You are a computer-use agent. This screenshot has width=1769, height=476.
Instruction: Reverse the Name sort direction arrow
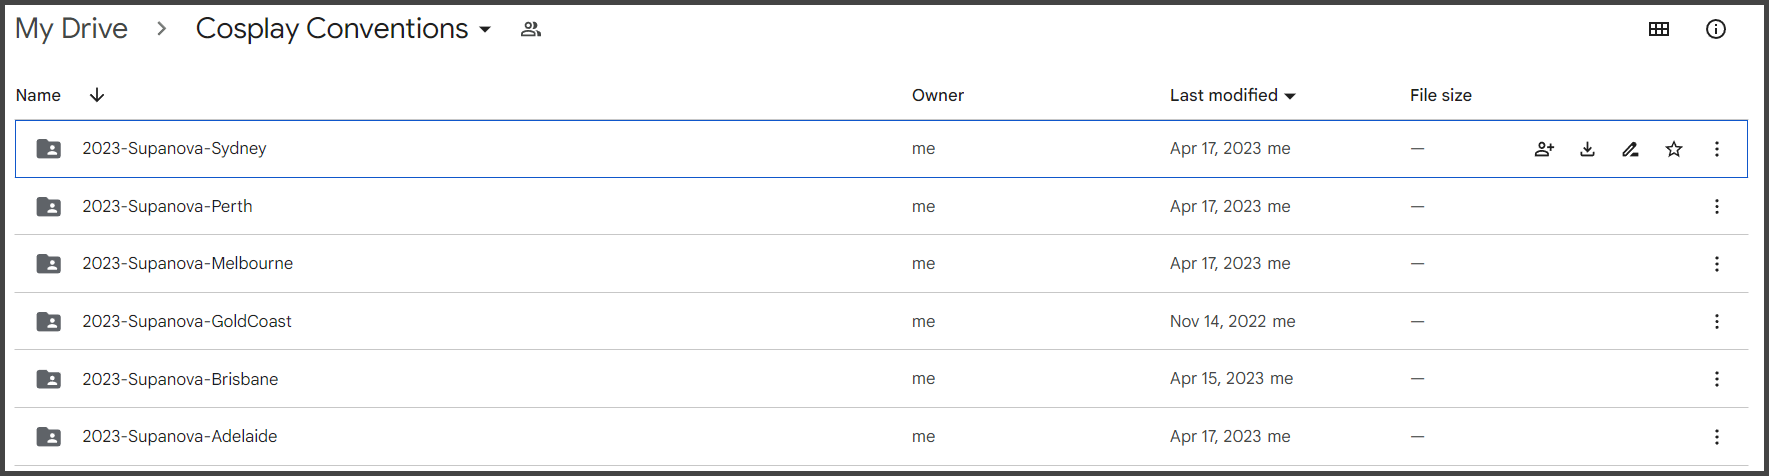[97, 95]
